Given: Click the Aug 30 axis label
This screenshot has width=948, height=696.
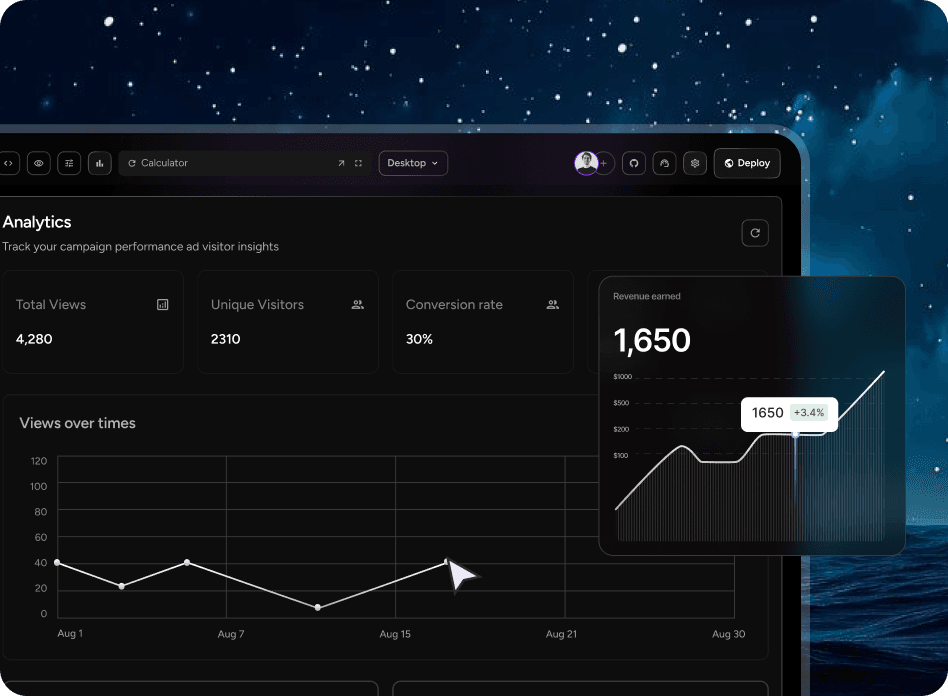Looking at the screenshot, I should [x=729, y=634].
